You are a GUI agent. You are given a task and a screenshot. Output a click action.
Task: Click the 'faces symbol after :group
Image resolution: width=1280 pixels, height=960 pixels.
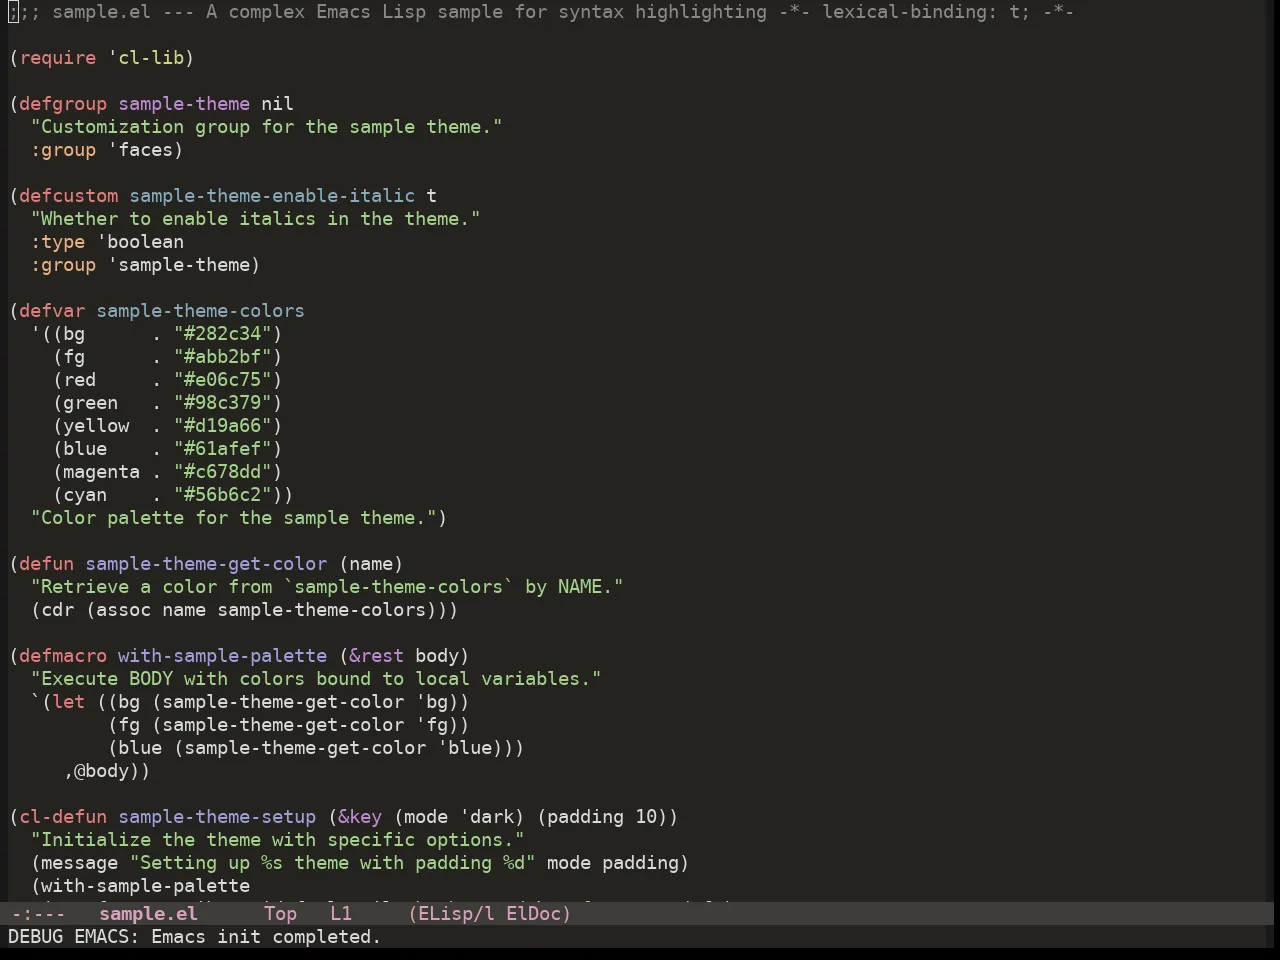click(140, 150)
